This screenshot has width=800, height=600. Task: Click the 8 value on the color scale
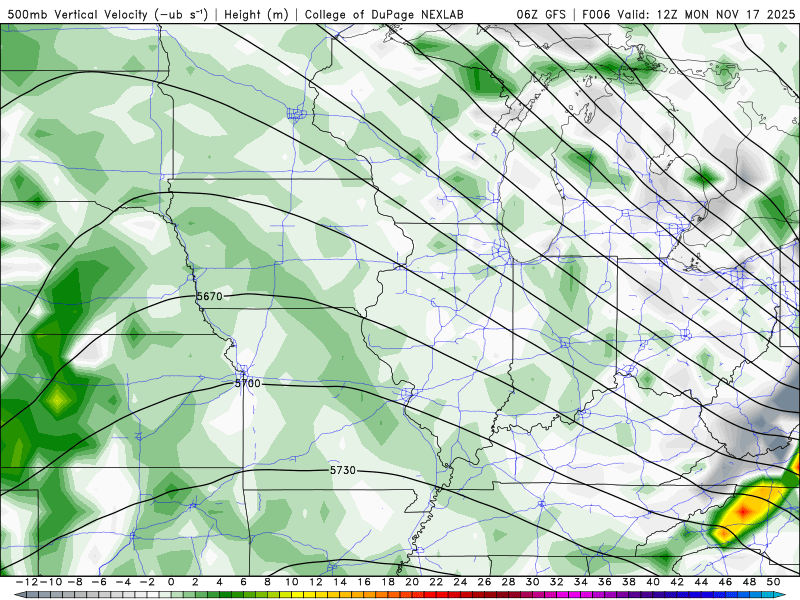coord(267,582)
